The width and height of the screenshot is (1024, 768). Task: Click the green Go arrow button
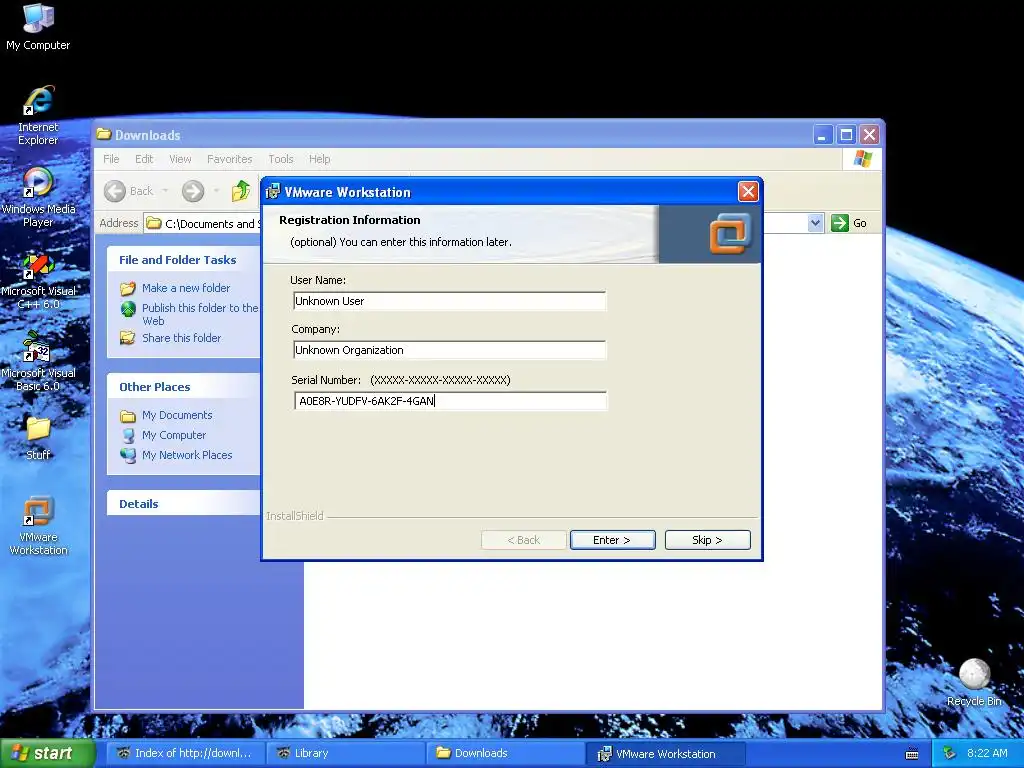840,223
